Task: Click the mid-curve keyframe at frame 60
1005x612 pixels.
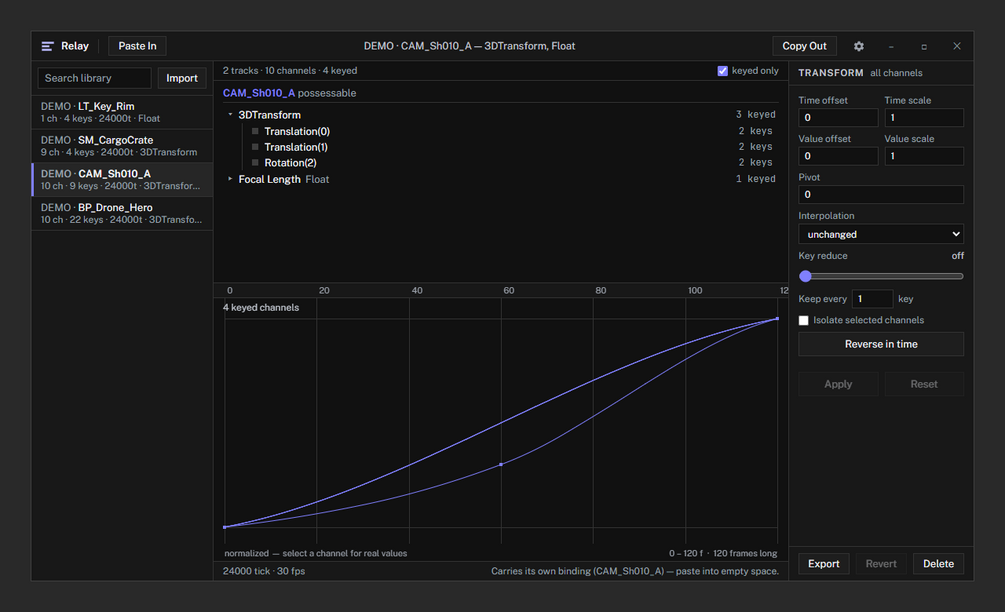Action: coord(501,464)
